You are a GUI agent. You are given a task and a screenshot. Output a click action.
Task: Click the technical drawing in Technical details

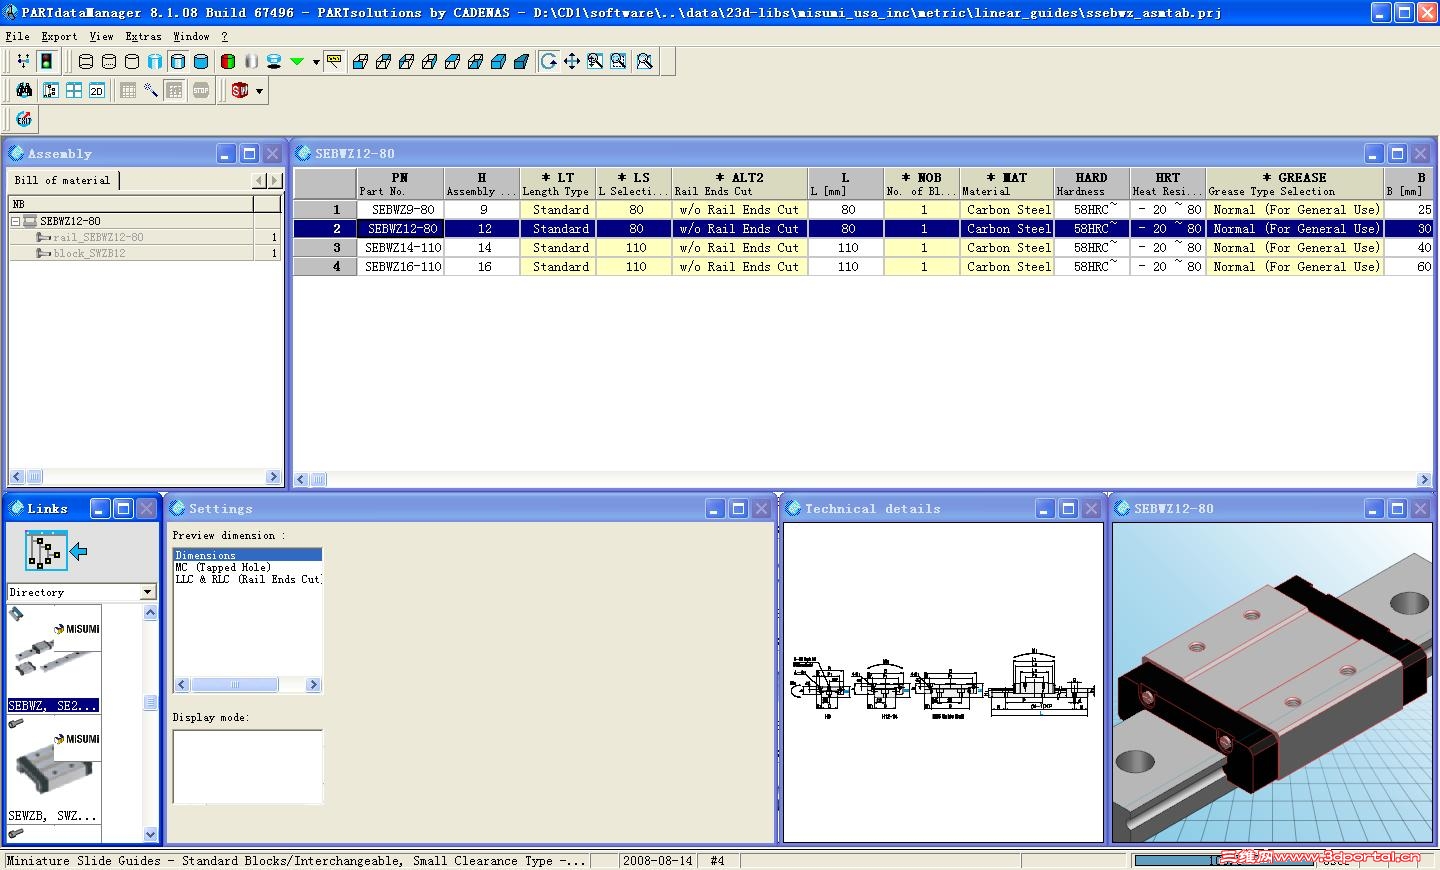[943, 683]
